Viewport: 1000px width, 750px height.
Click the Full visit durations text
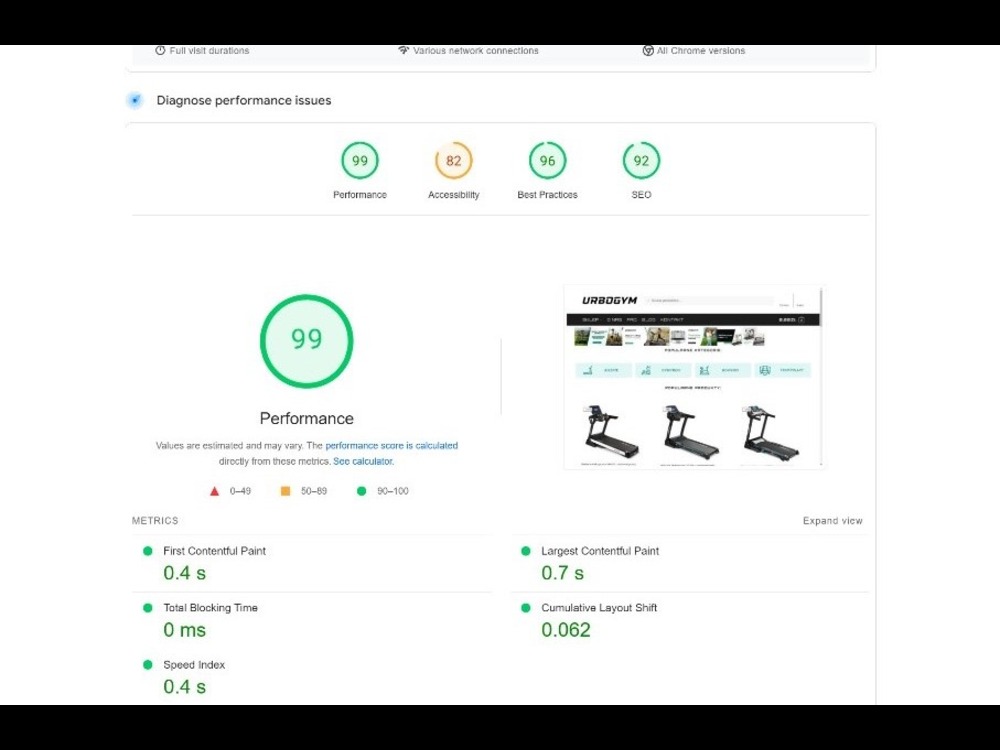click(x=209, y=50)
